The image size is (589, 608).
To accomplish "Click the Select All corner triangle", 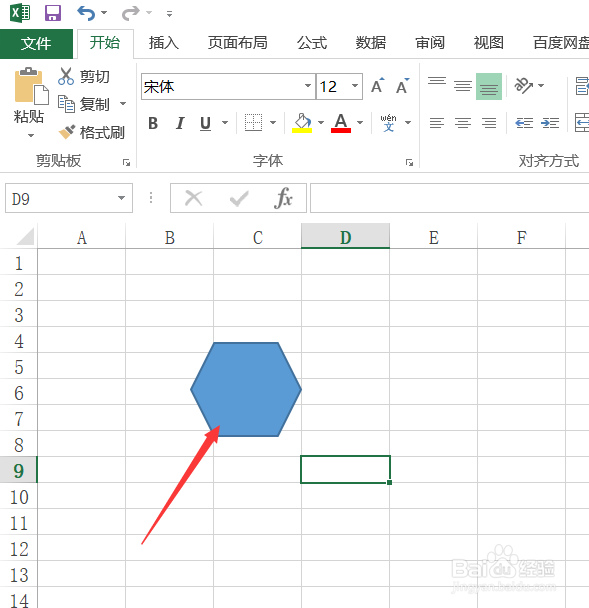I will click(x=25, y=237).
